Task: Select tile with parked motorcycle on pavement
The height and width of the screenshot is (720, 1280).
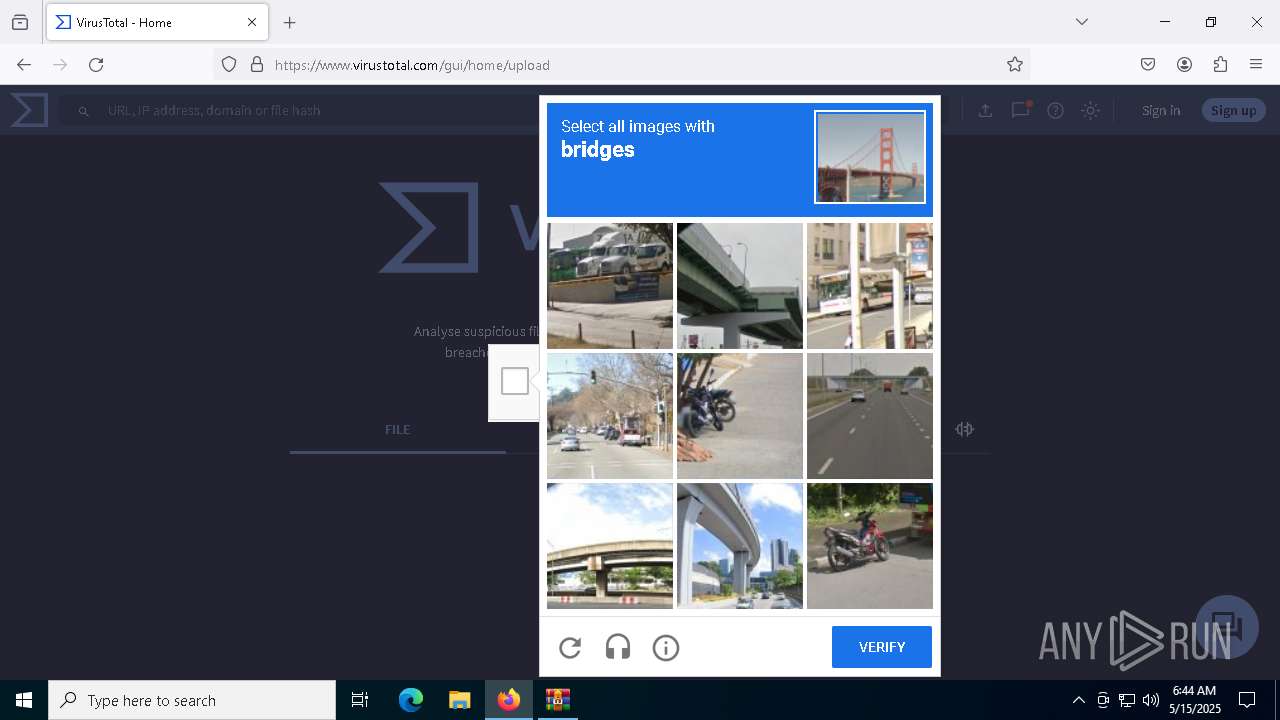Action: (740, 416)
